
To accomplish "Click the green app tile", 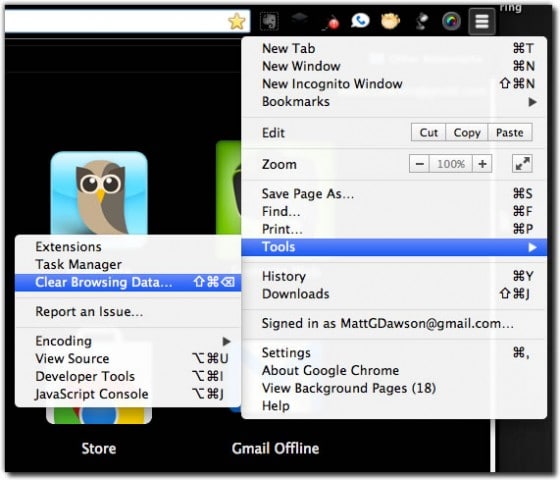I will (x=229, y=188).
